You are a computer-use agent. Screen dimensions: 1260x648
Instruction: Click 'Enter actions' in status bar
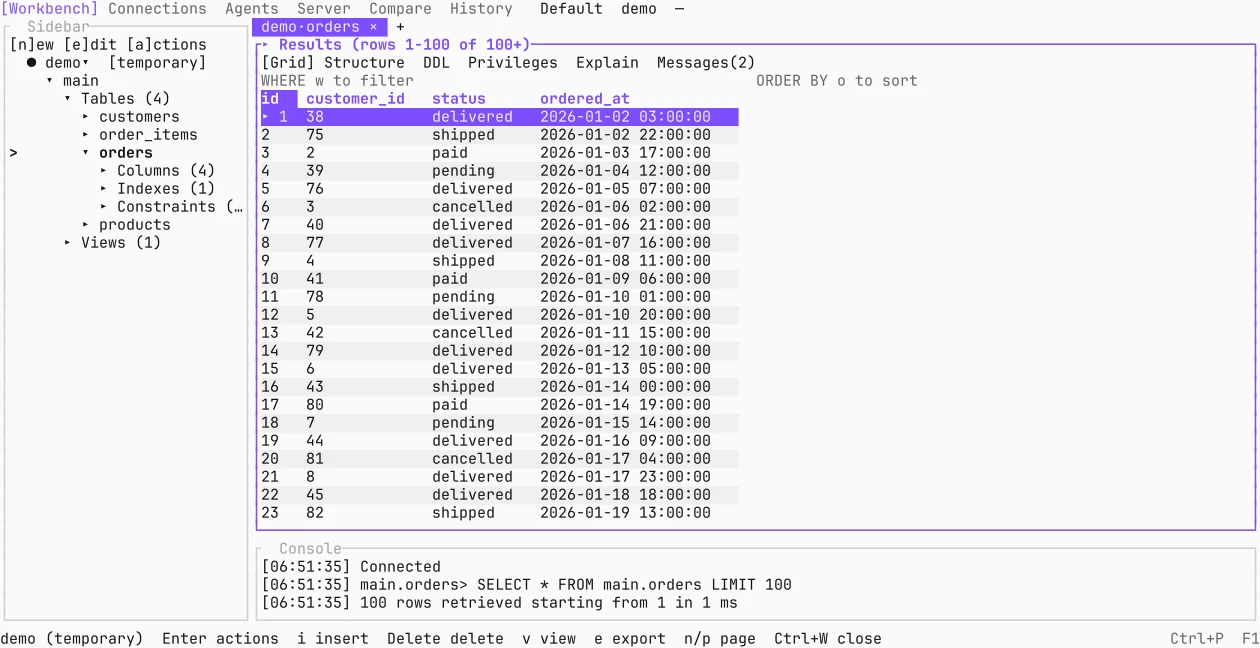coord(220,639)
